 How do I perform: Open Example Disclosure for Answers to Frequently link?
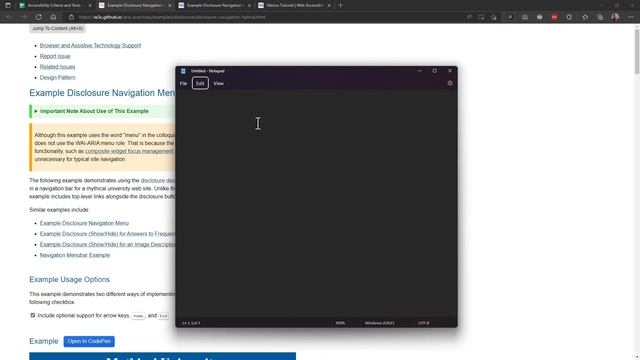[x=107, y=234]
